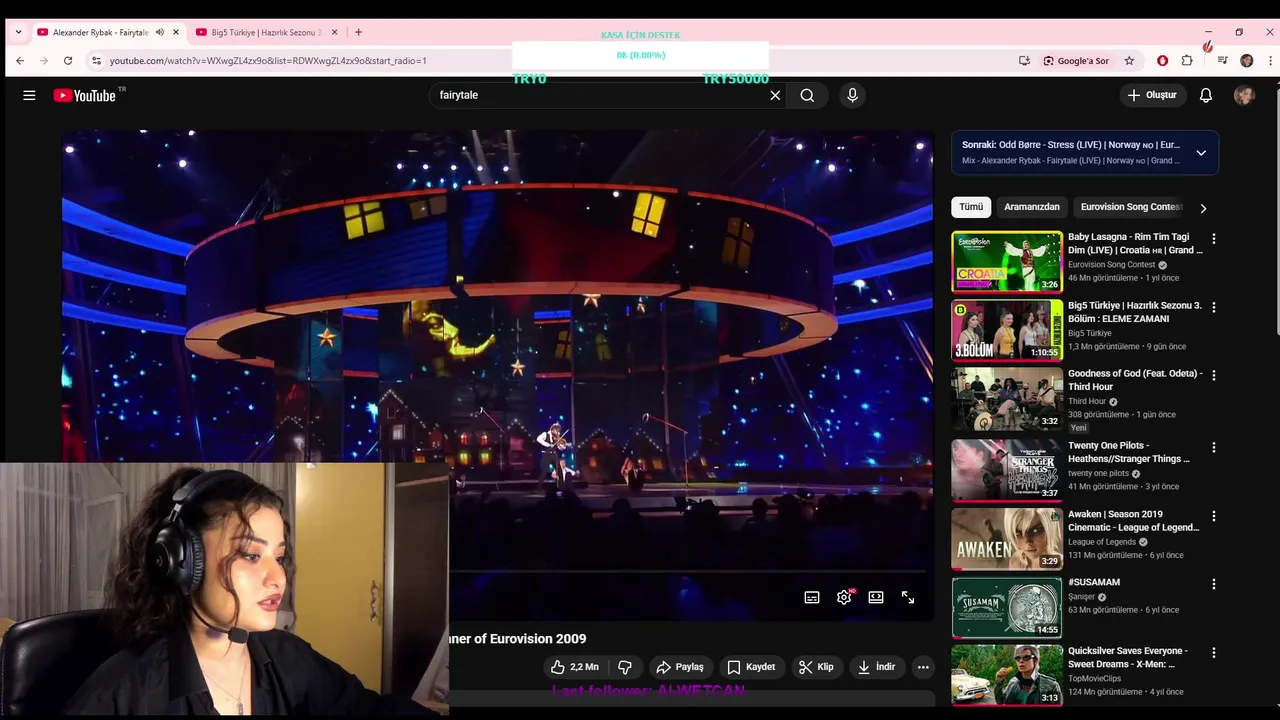Open Goodness of God video title
The image size is (1280, 720).
coord(1135,380)
